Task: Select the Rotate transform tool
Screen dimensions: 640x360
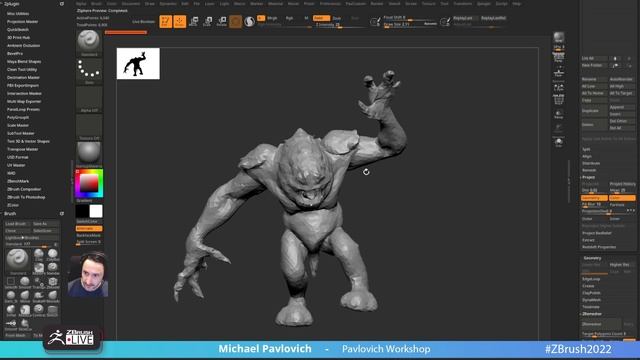Action: 222,21
